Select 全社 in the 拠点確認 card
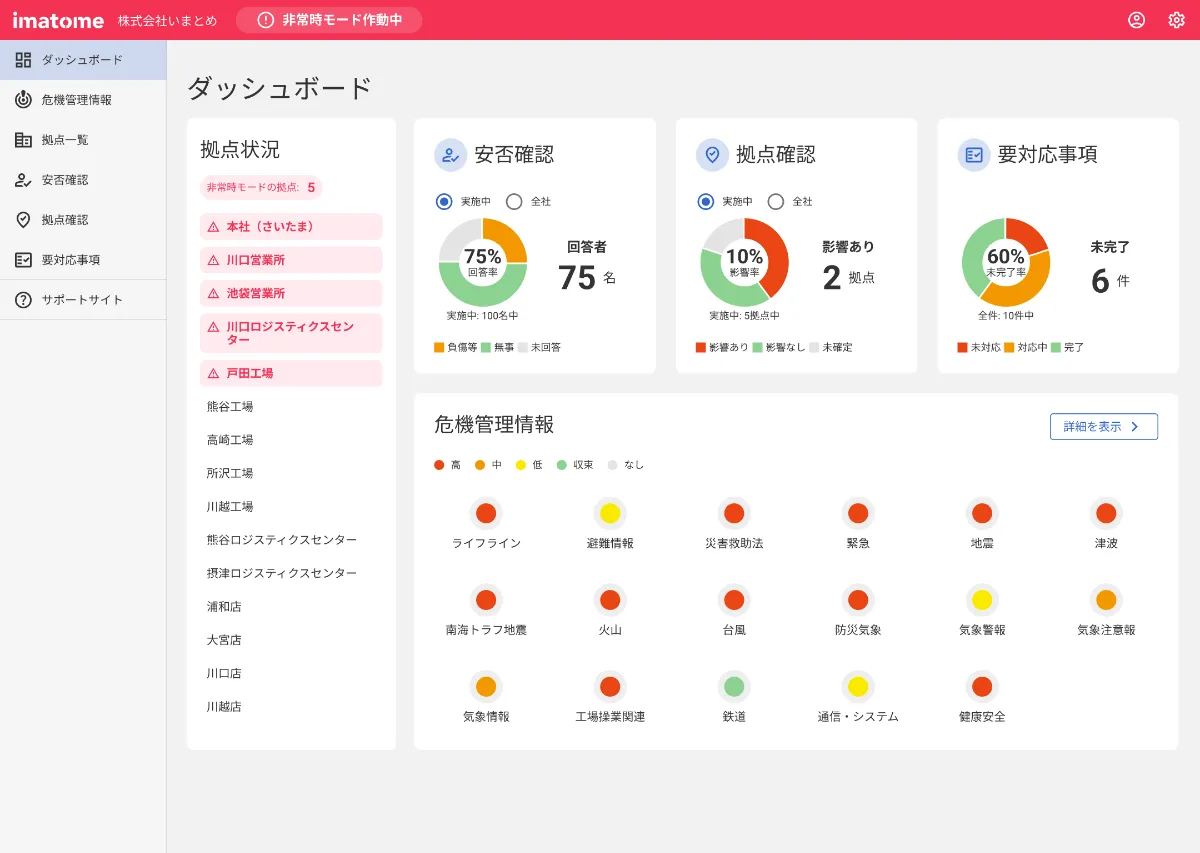This screenshot has width=1200, height=853. pyautogui.click(x=775, y=200)
